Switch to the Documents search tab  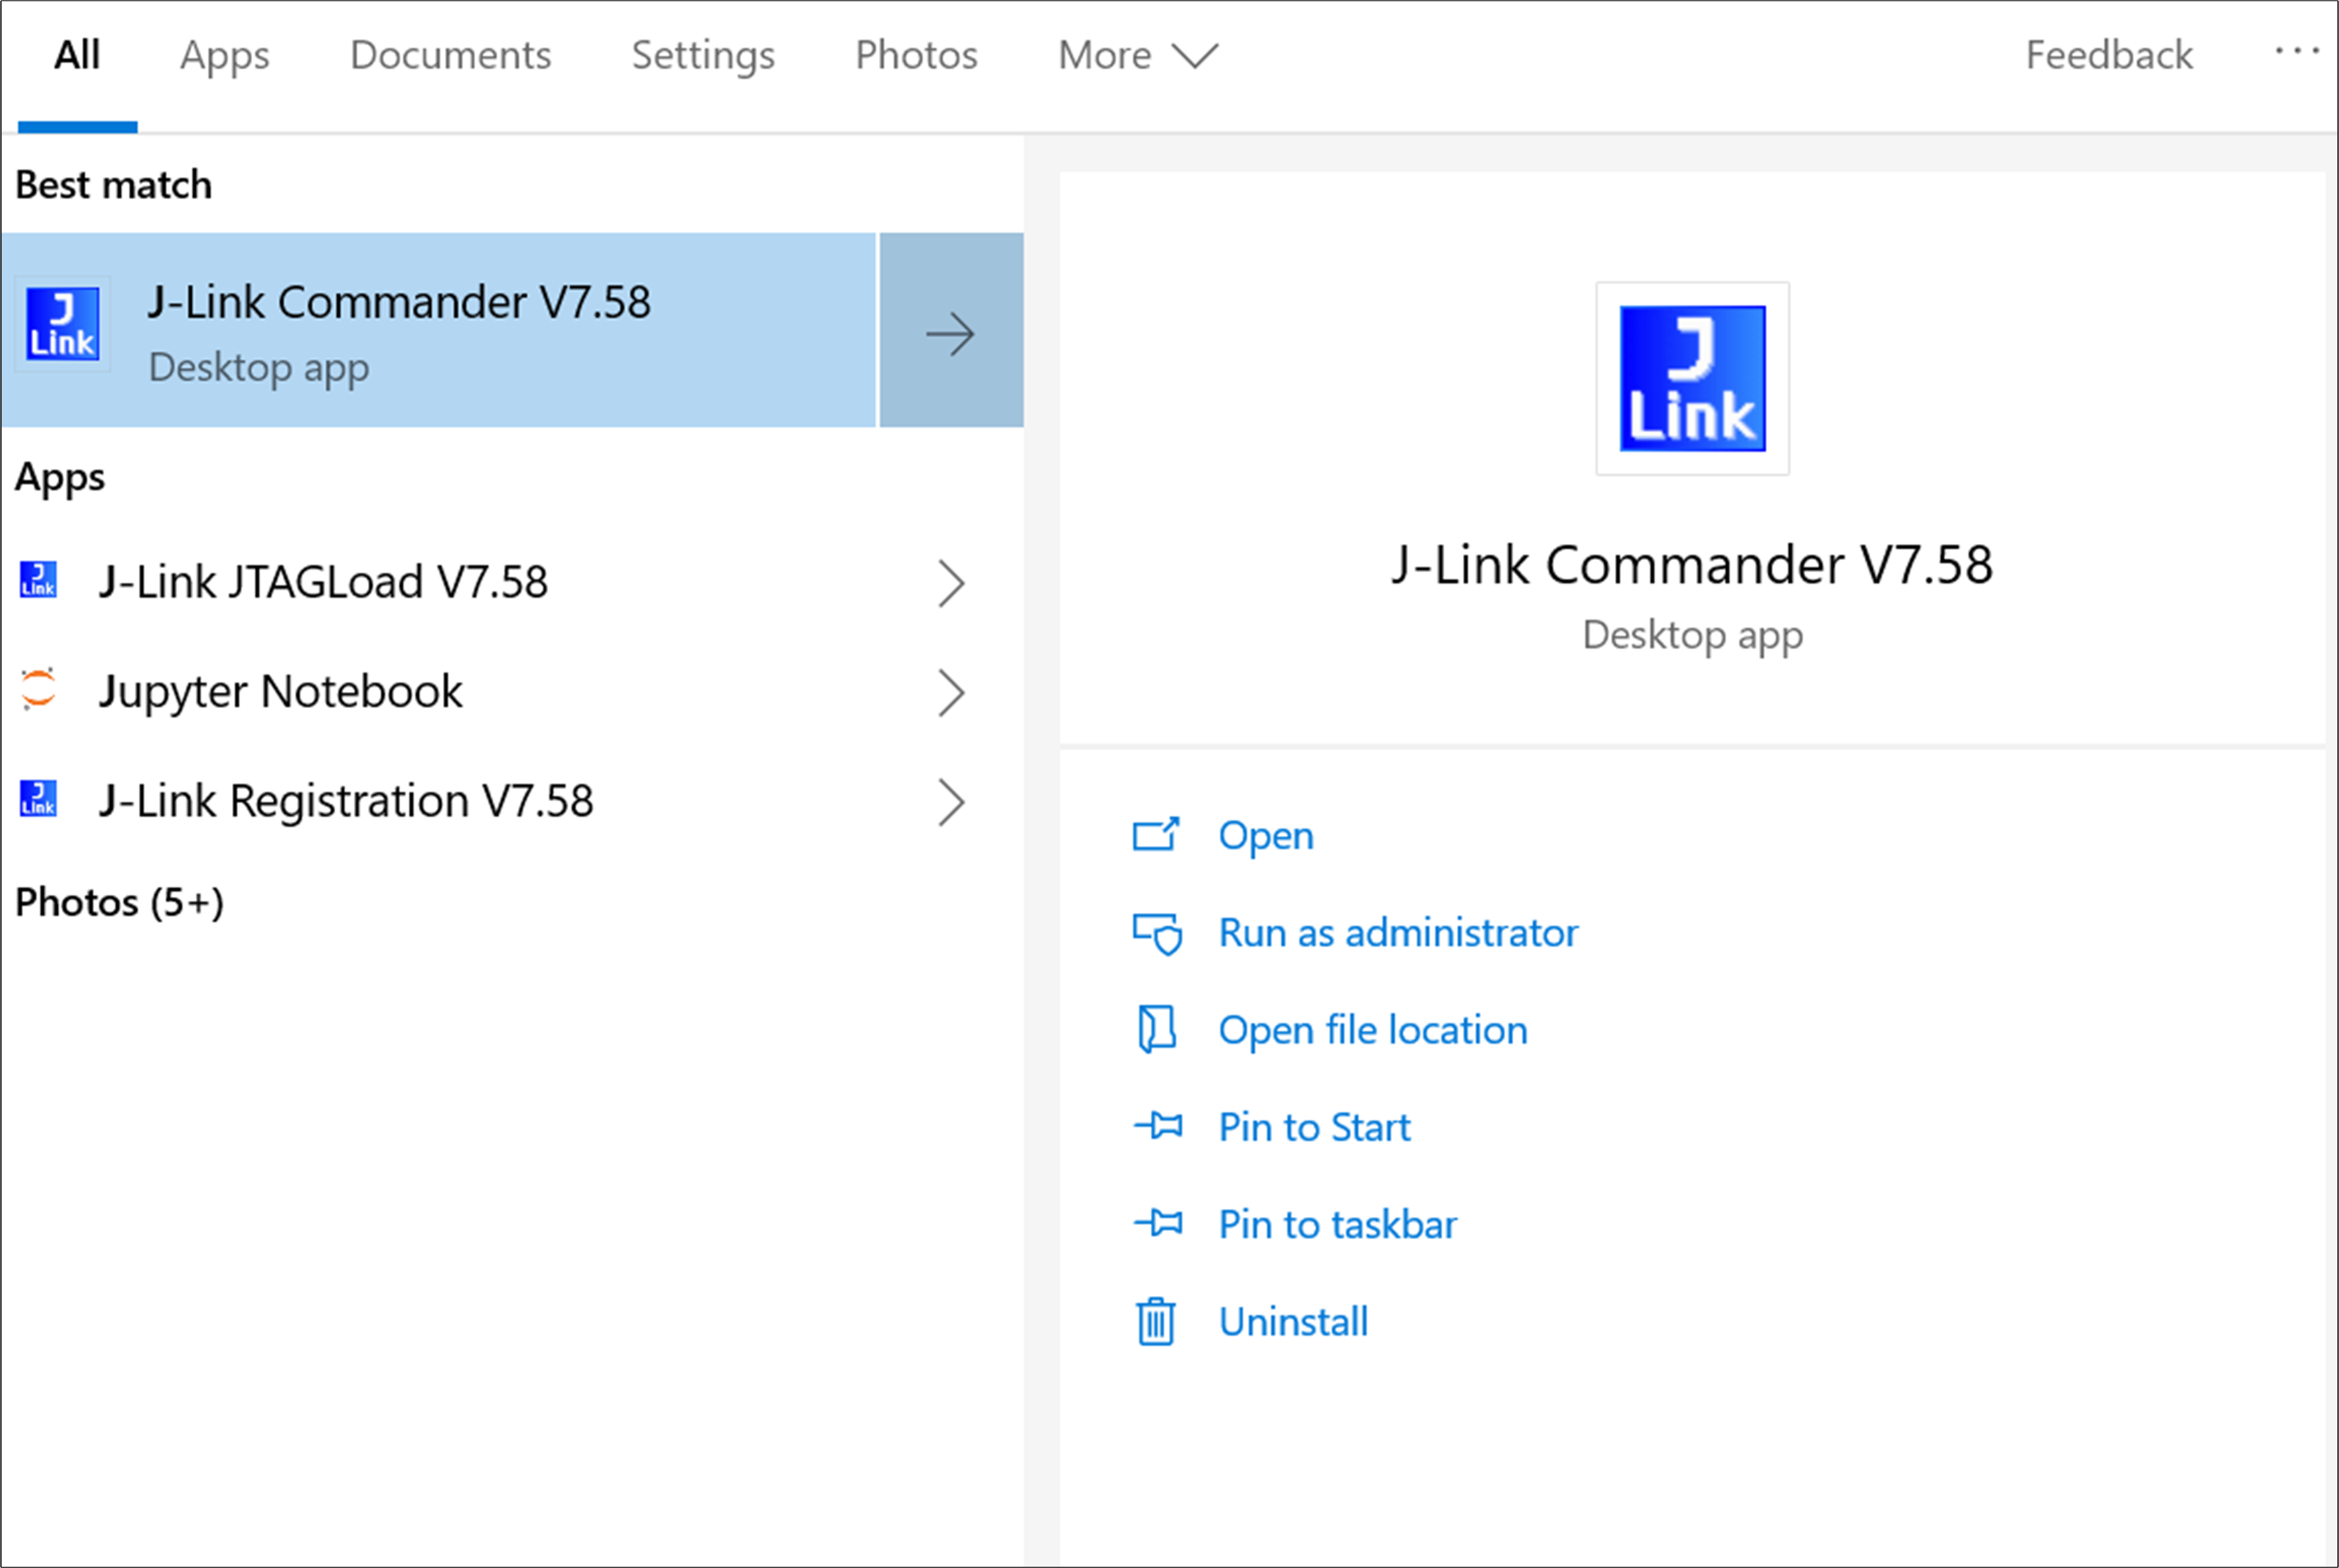(451, 55)
